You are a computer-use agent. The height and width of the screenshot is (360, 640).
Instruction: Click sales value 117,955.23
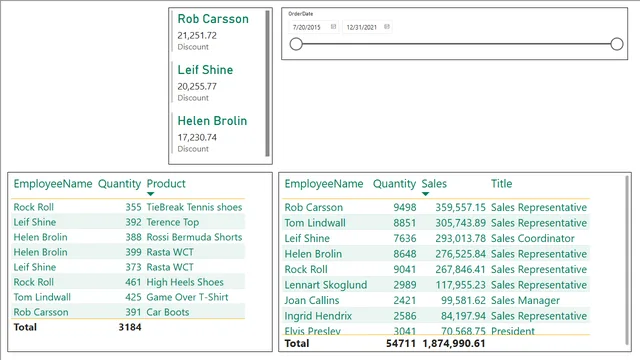coord(460,285)
